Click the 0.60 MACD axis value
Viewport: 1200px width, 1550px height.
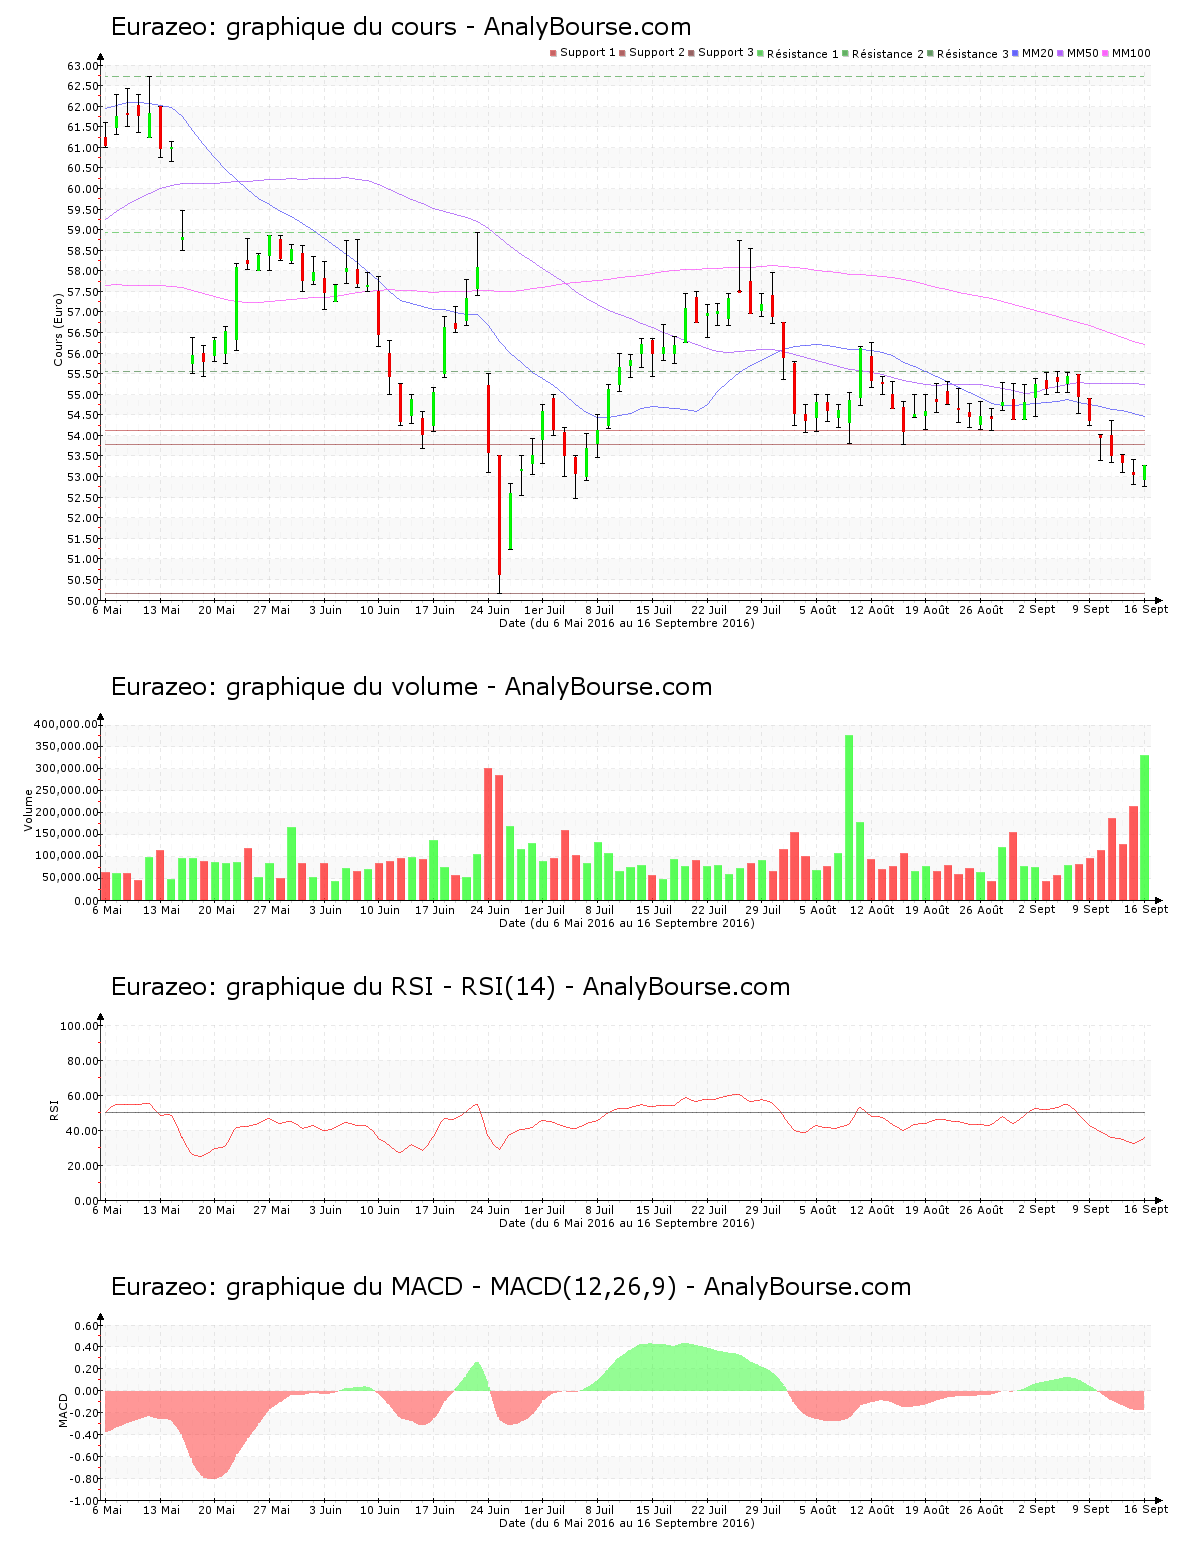point(87,1326)
